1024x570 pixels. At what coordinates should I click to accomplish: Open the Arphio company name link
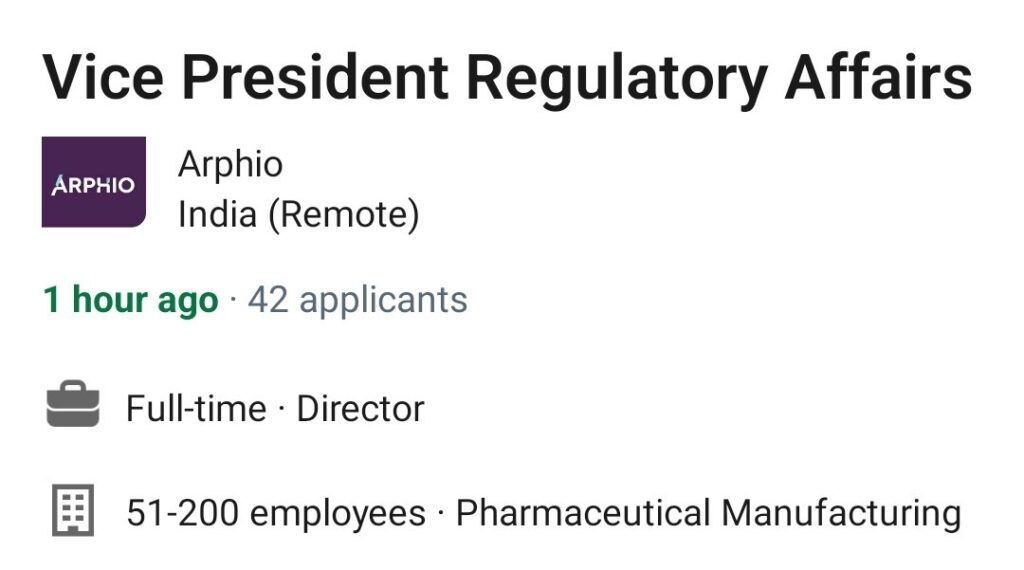231,163
